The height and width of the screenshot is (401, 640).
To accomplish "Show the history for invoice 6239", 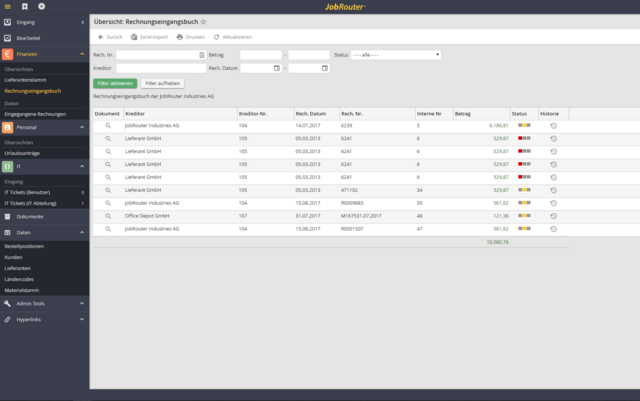I will [553, 126].
